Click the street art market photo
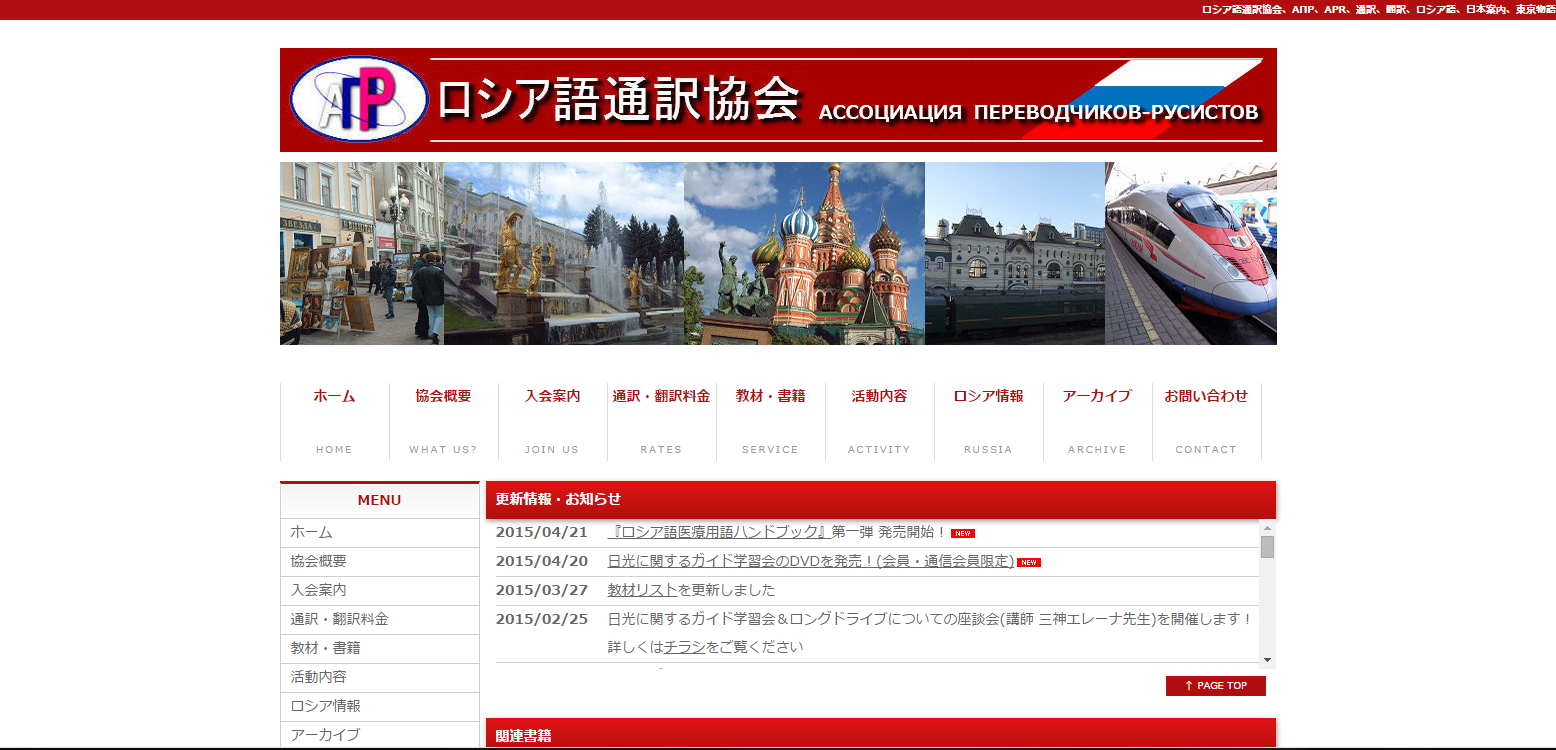Screen dimensions: 1556x750 [x=362, y=254]
